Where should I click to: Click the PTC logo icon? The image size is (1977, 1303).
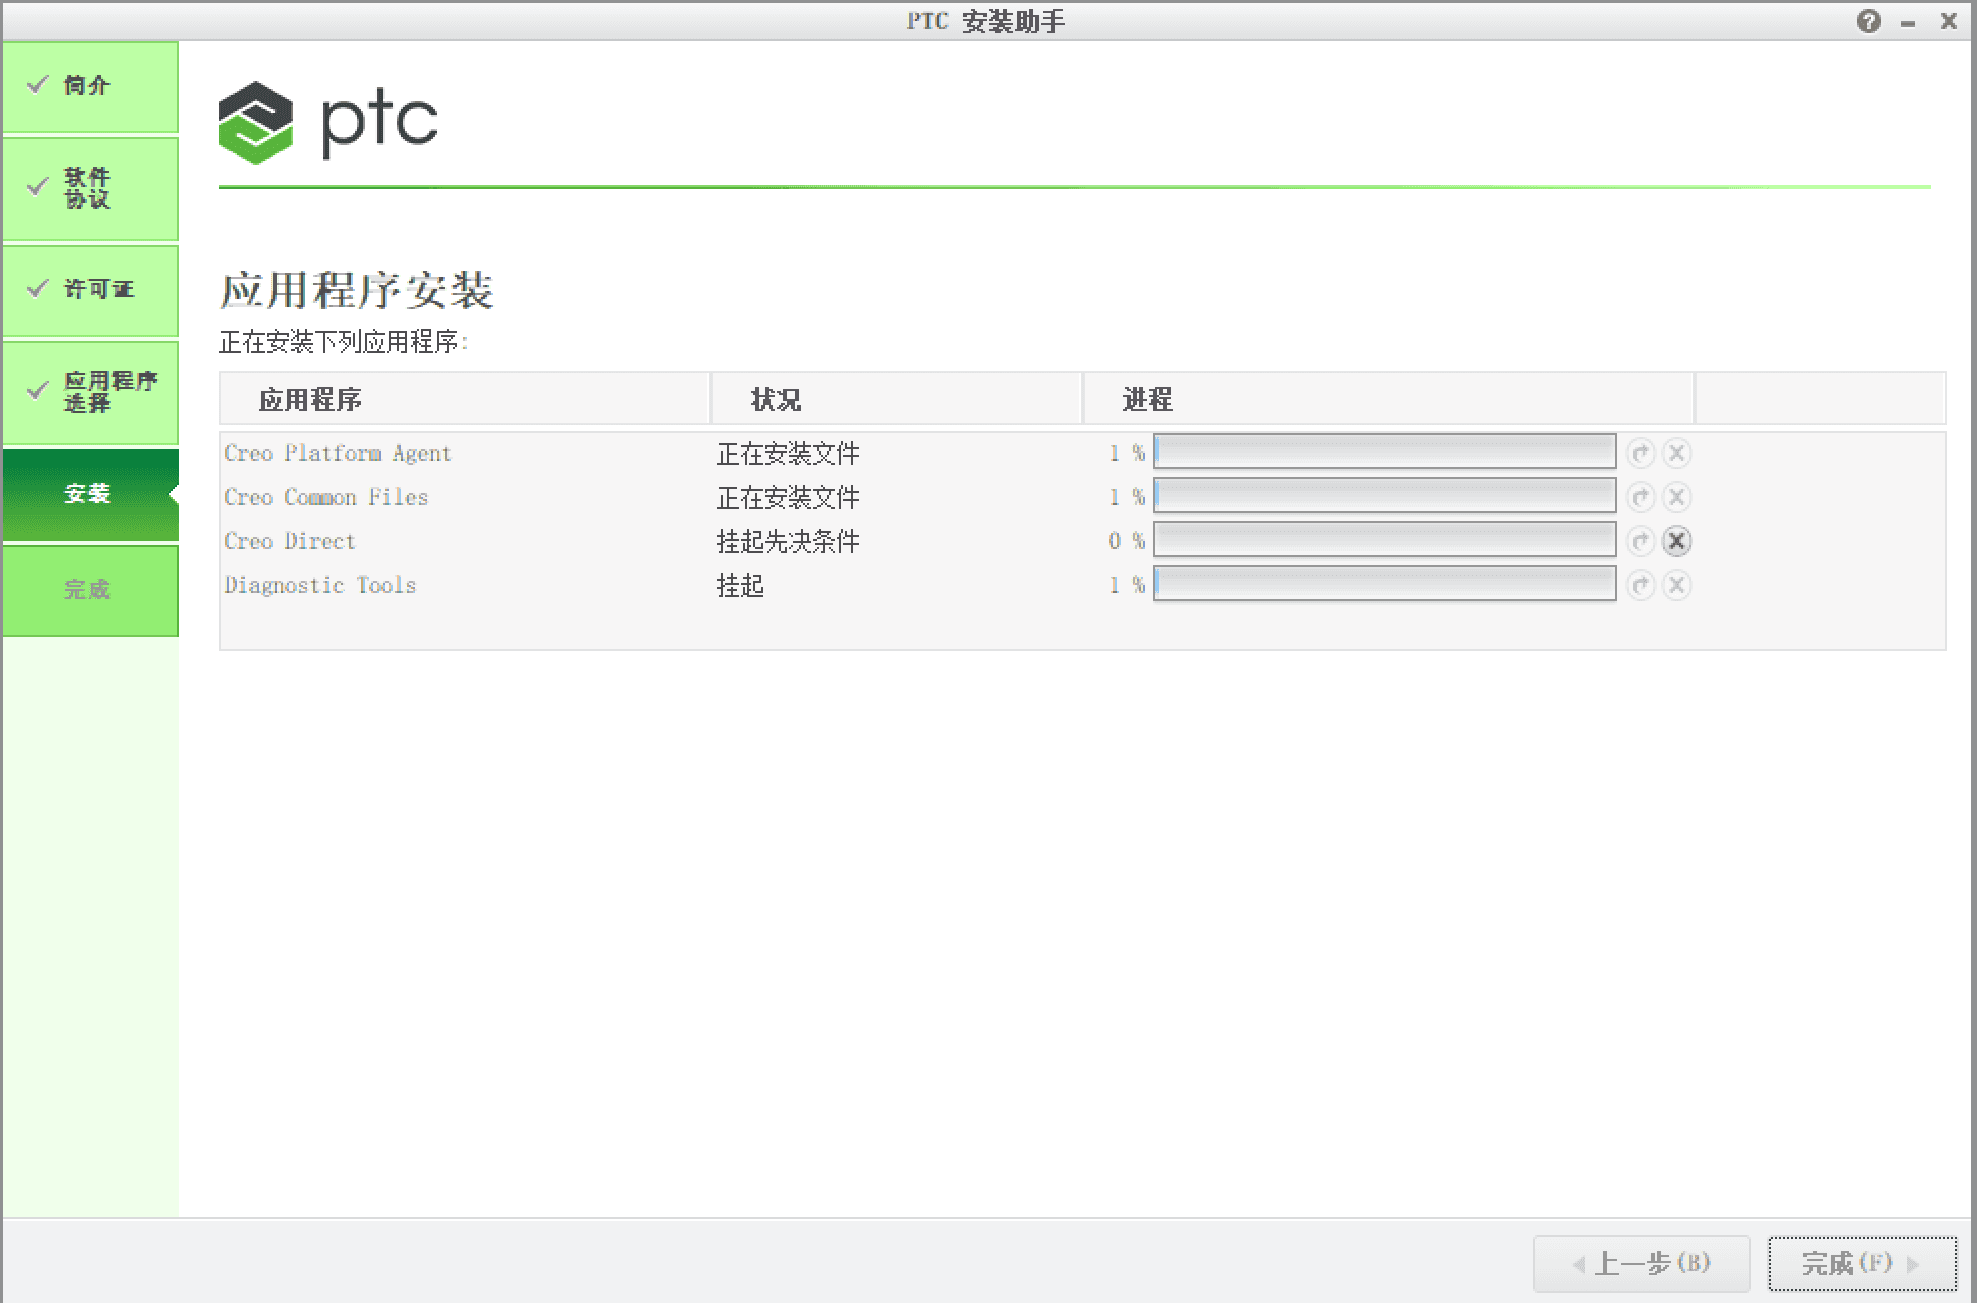[255, 120]
